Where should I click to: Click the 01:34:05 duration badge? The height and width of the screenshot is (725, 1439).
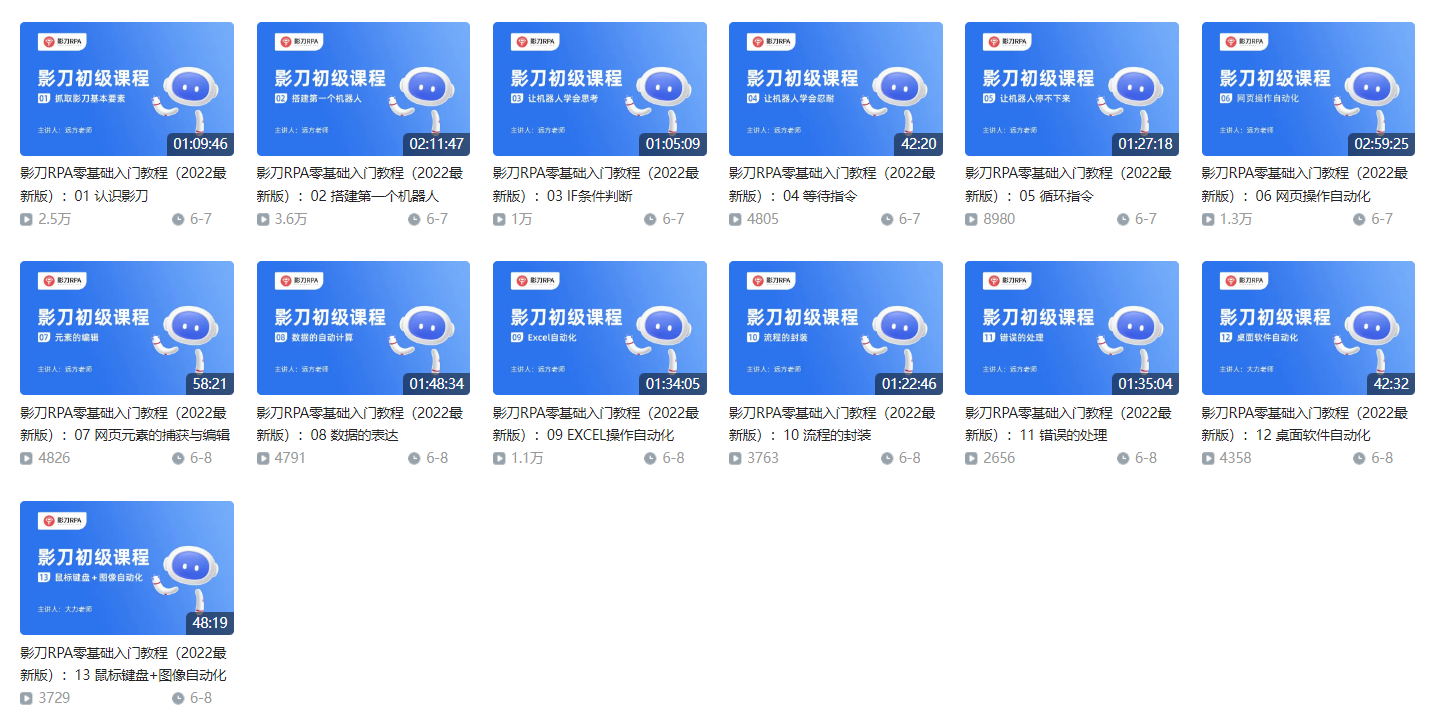[x=673, y=384]
